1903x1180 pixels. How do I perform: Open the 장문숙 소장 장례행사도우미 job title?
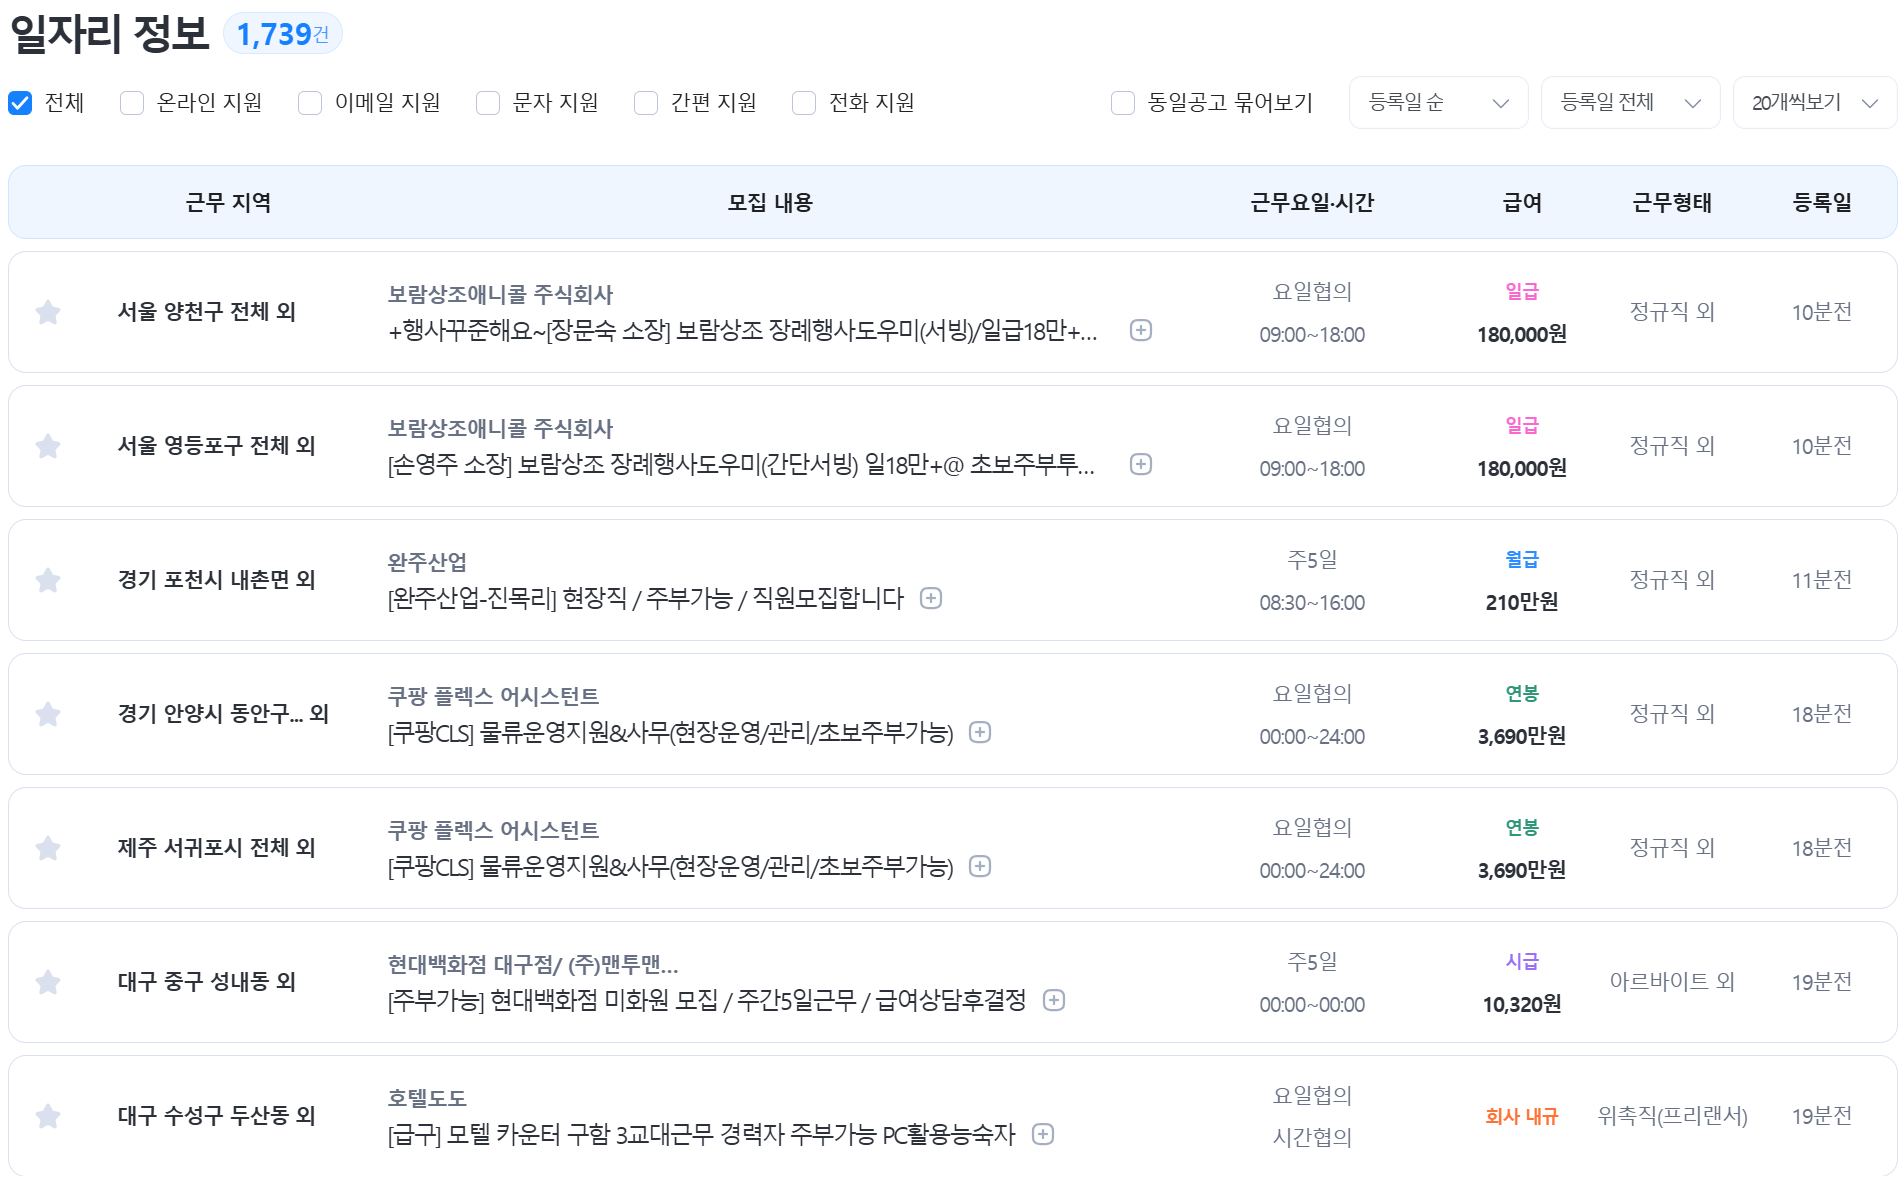pyautogui.click(x=743, y=331)
